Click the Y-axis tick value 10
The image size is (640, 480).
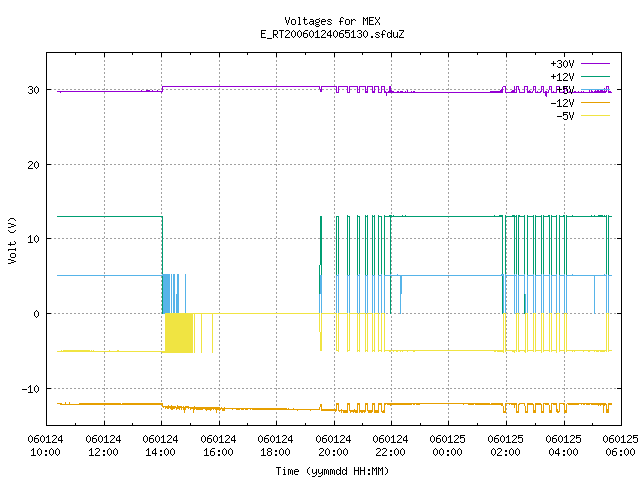pos(33,239)
